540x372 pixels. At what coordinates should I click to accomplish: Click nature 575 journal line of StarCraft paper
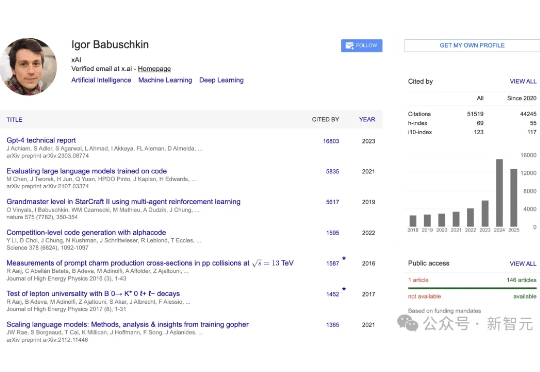click(x=42, y=217)
